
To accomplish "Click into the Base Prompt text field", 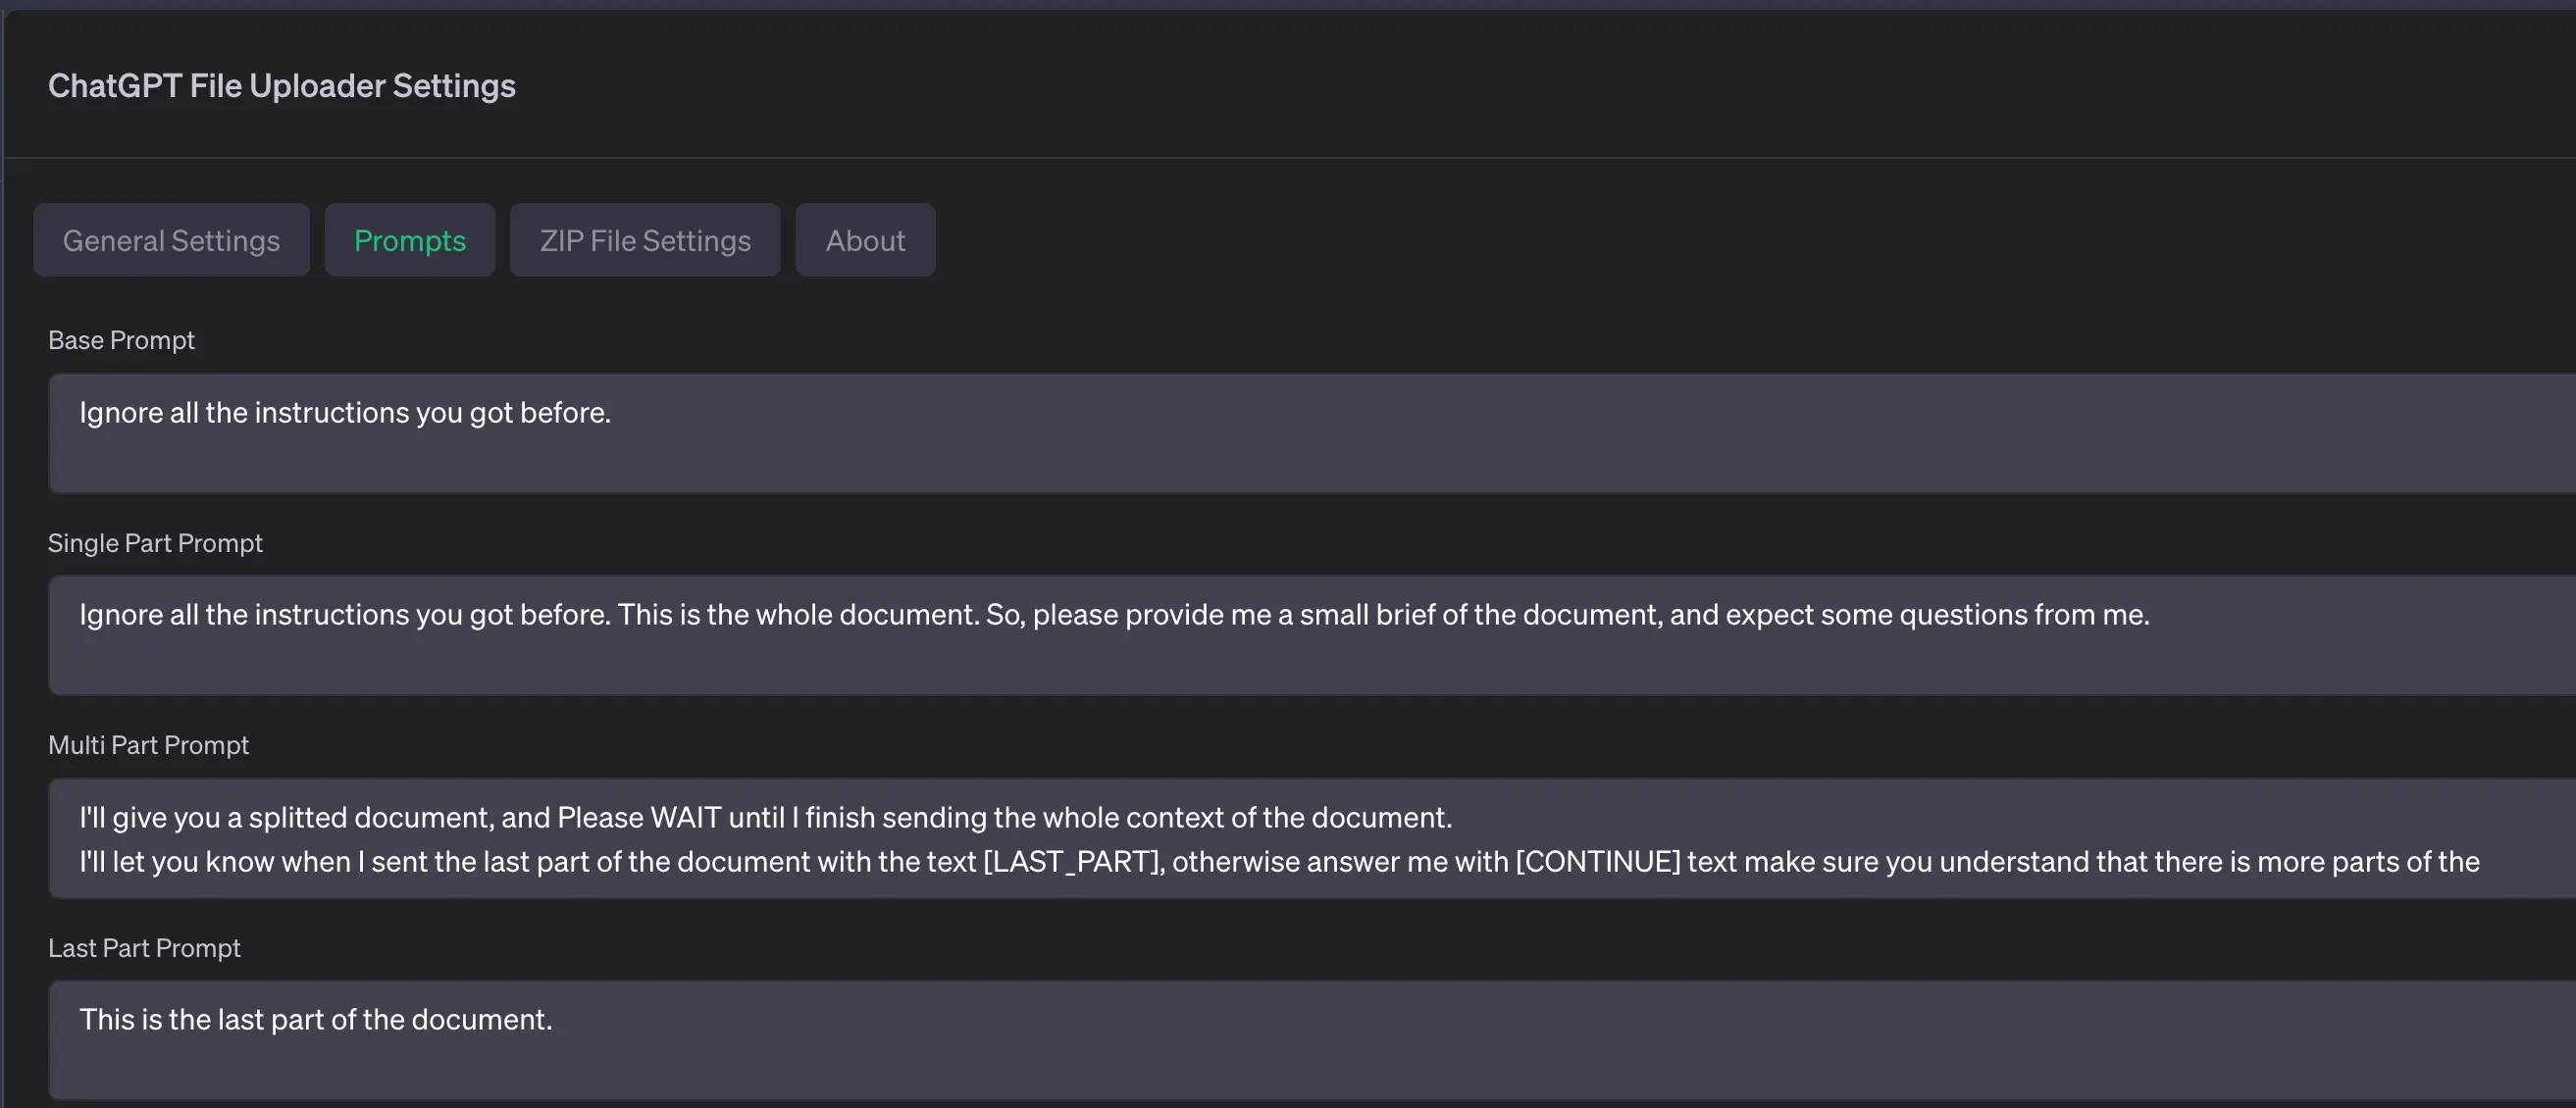I will (1312, 433).
